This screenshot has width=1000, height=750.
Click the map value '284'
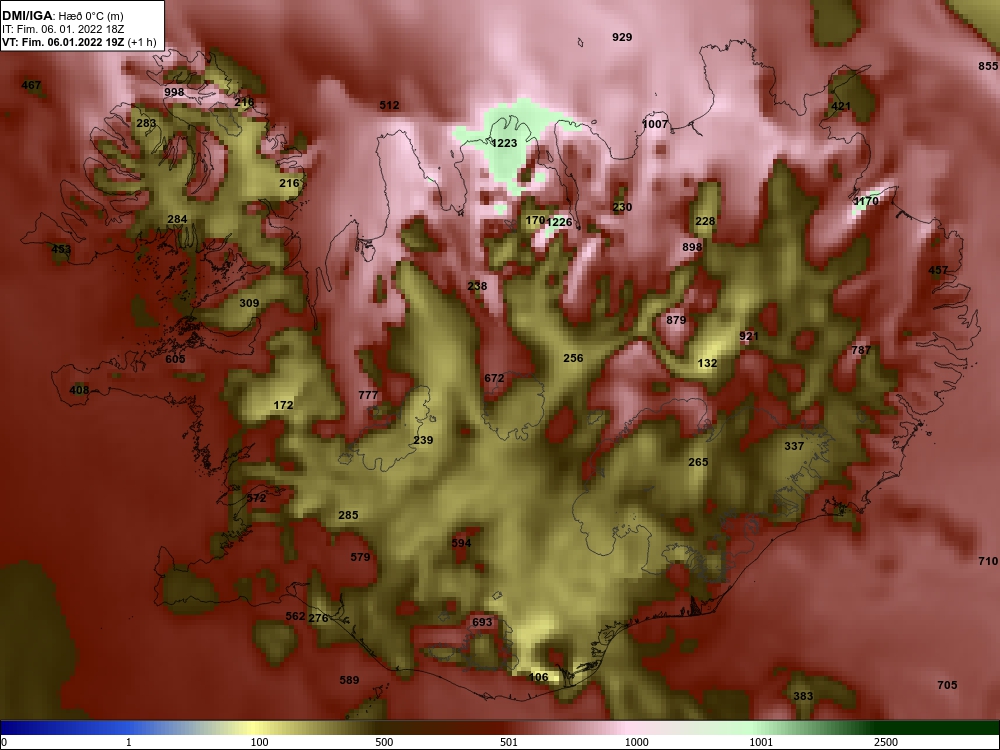point(177,219)
